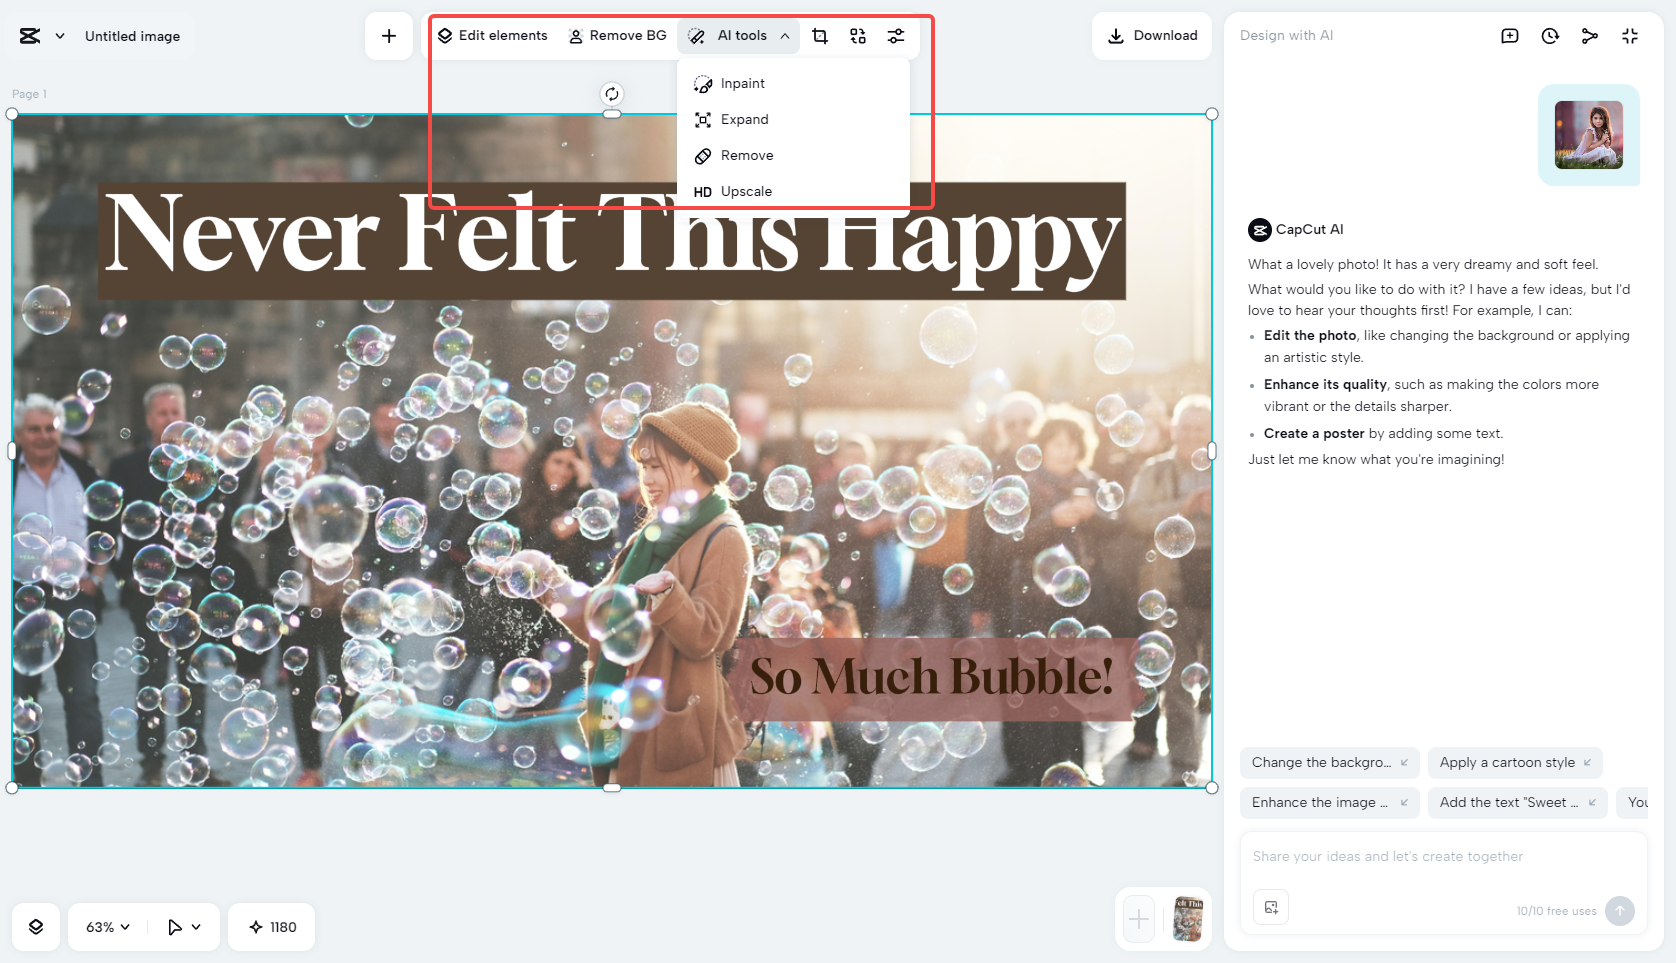Screen dimensions: 1676x963
Task: Click the Share icon in the AI panel
Action: click(x=1590, y=35)
